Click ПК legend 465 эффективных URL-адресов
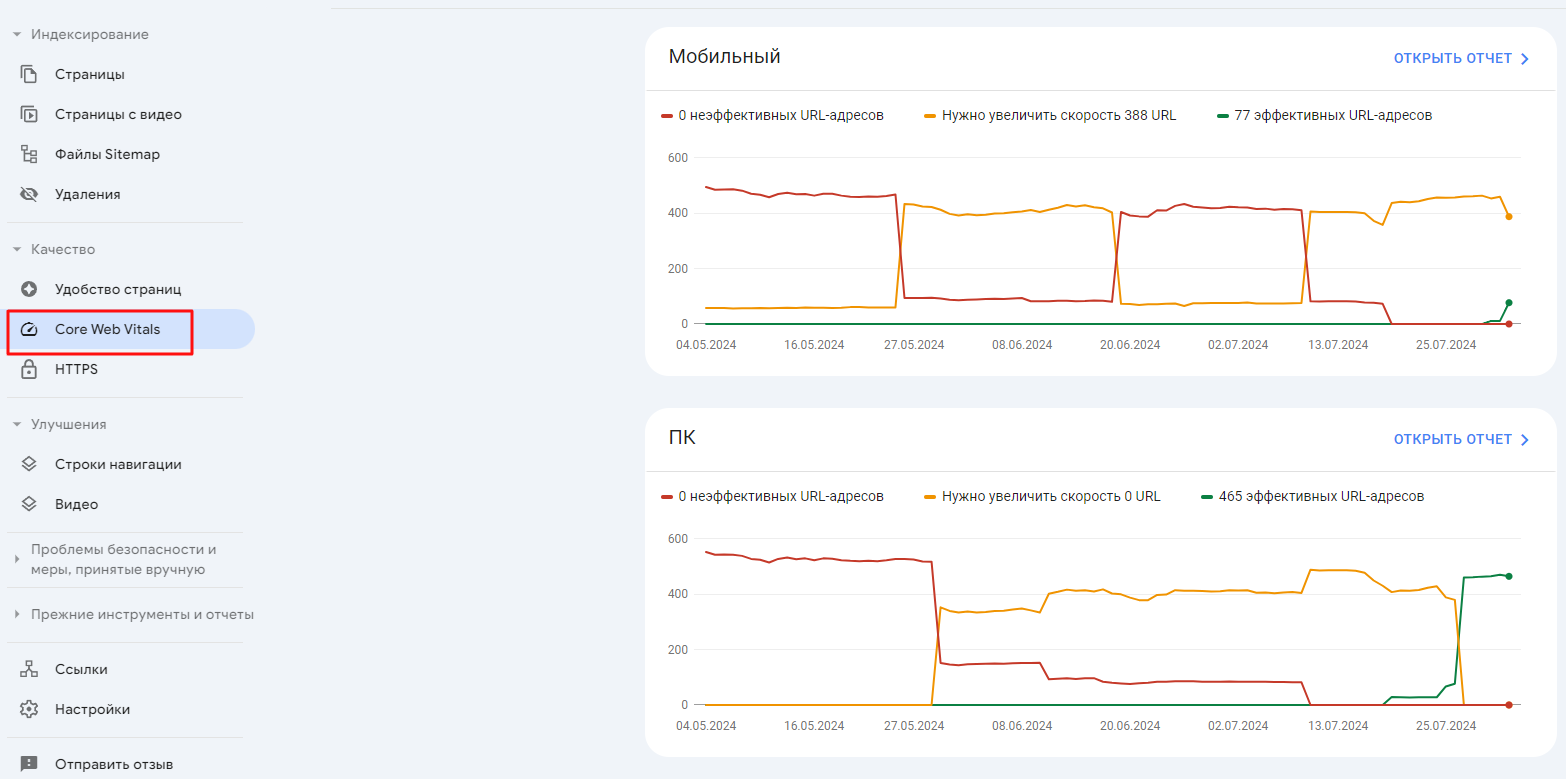The image size is (1566, 779). pos(1312,497)
